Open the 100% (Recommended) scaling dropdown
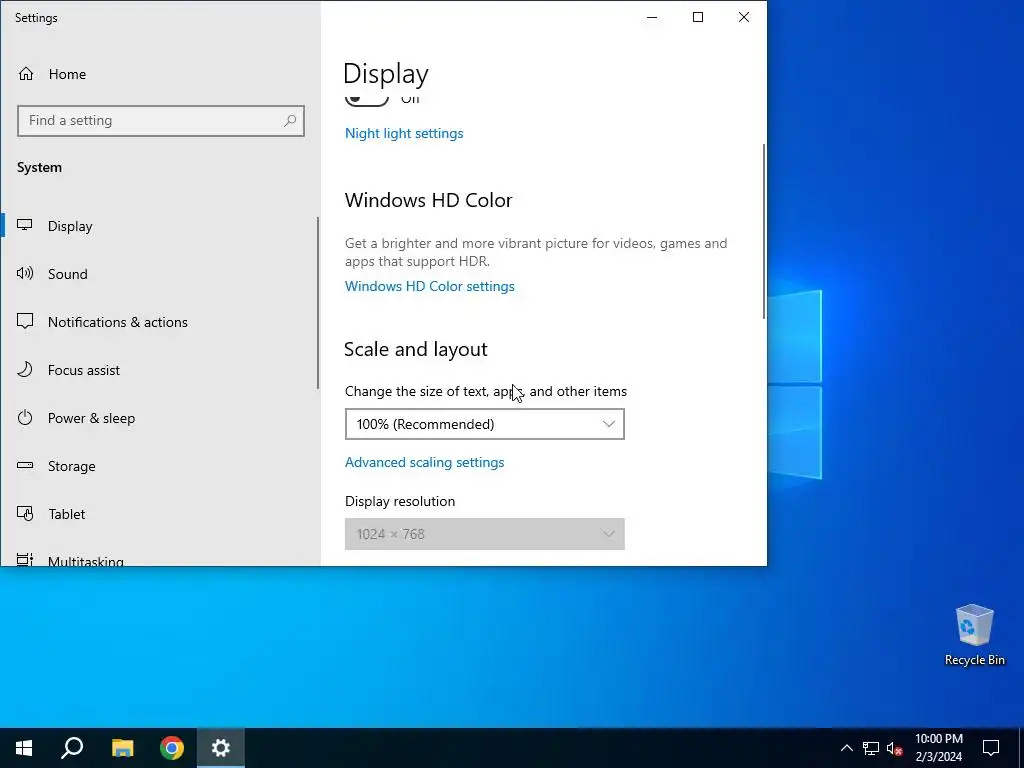Screen dimensions: 1024x768 [485, 424]
